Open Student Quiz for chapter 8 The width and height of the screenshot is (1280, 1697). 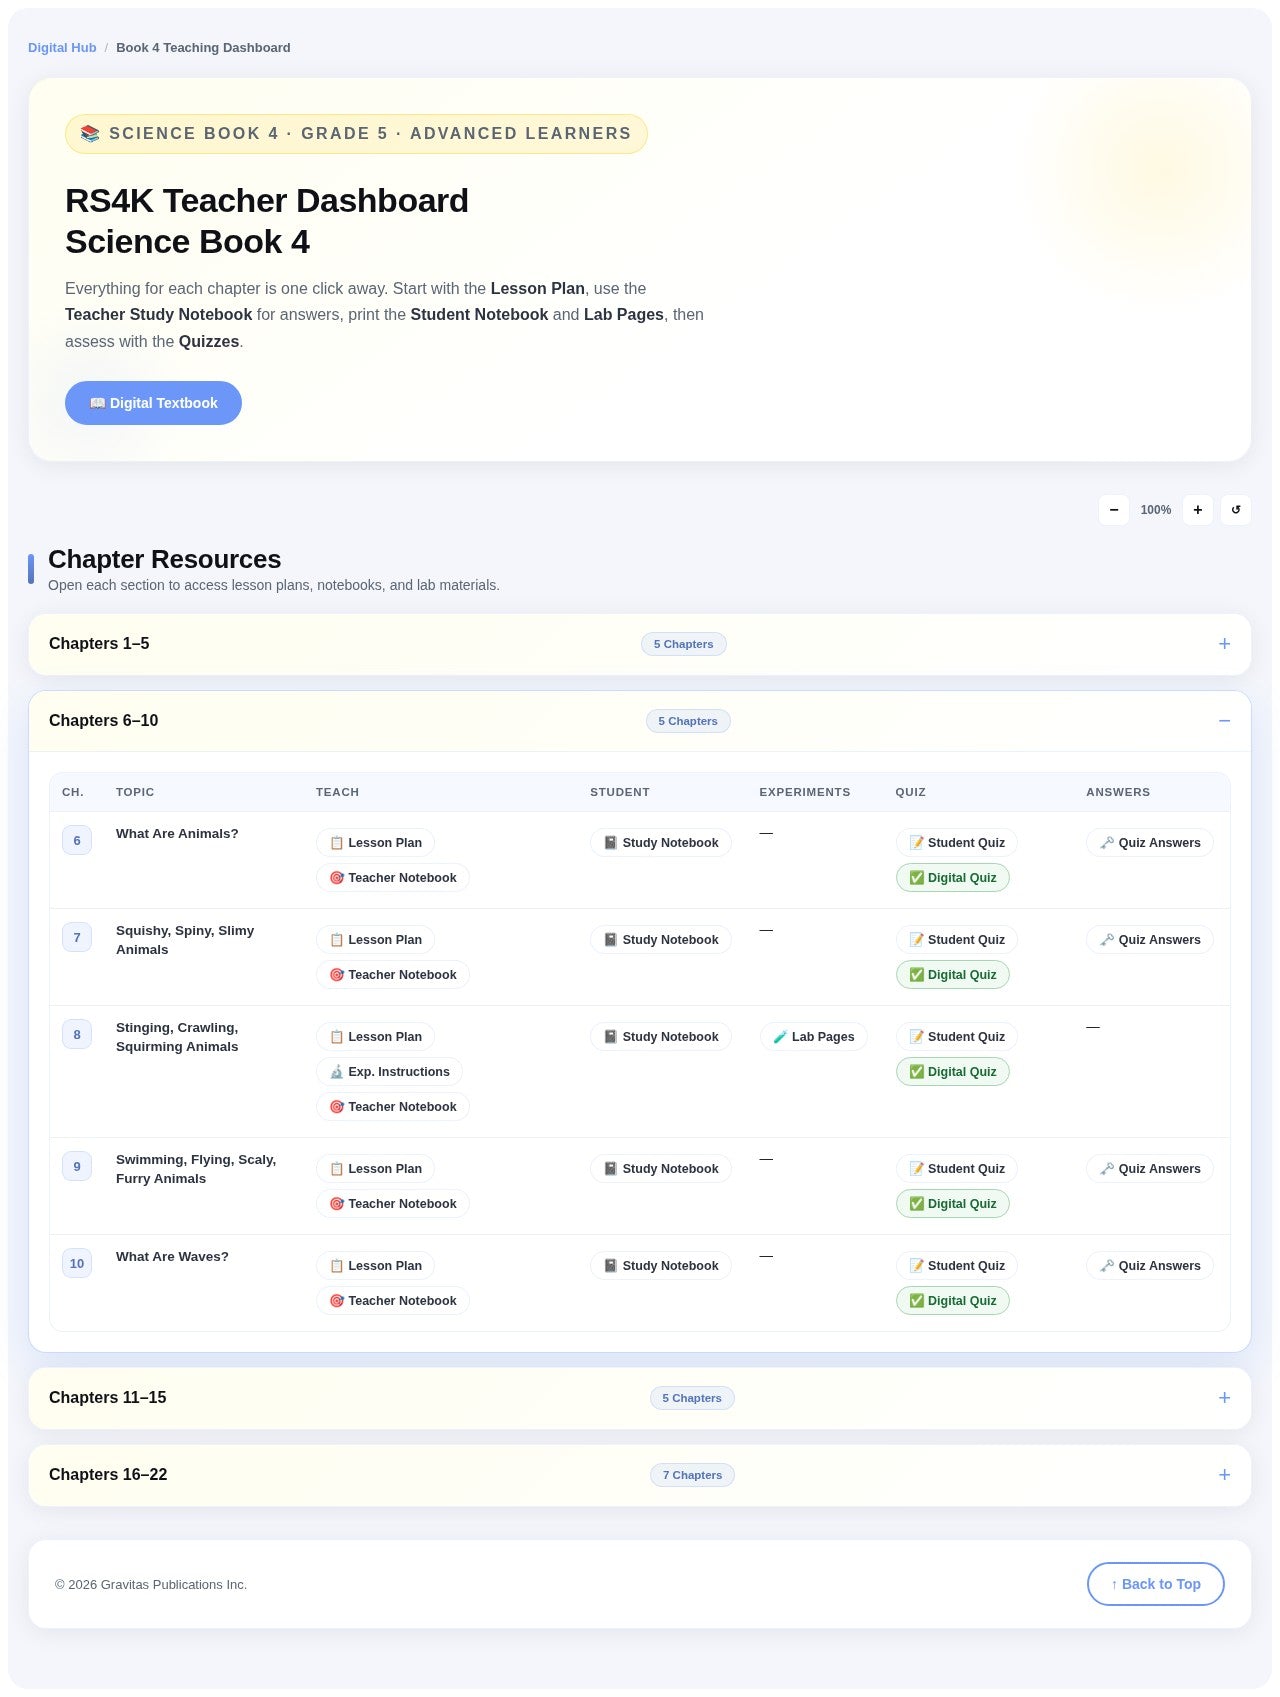coord(957,1037)
